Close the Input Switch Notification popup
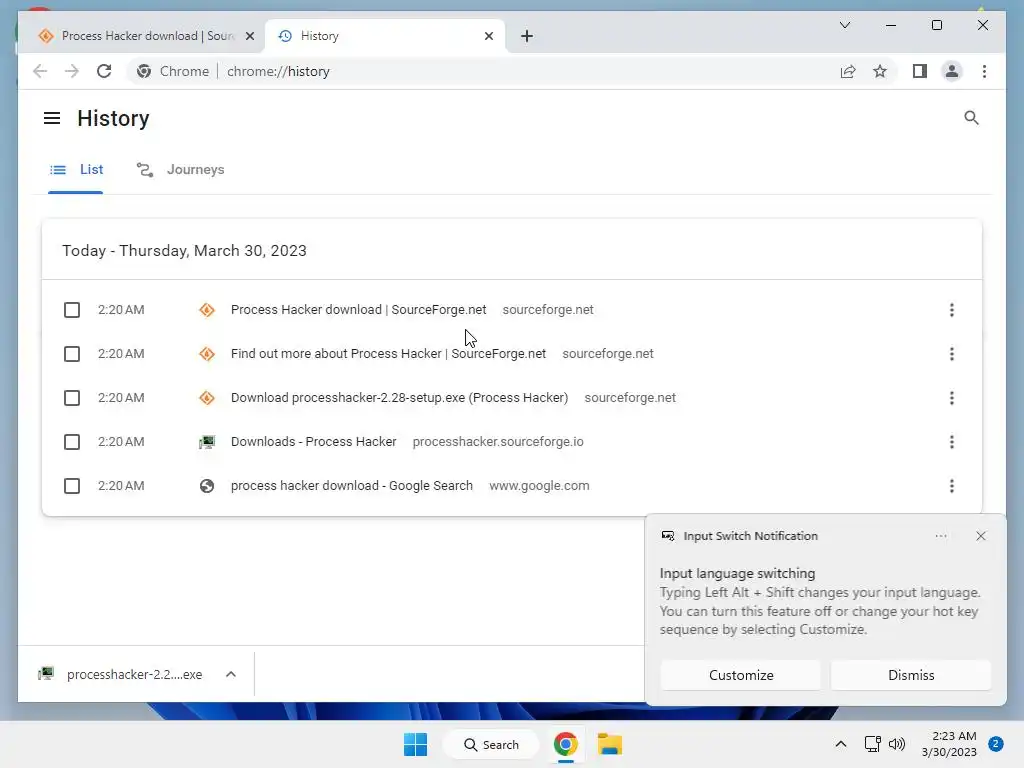The width and height of the screenshot is (1024, 768). 980,536
